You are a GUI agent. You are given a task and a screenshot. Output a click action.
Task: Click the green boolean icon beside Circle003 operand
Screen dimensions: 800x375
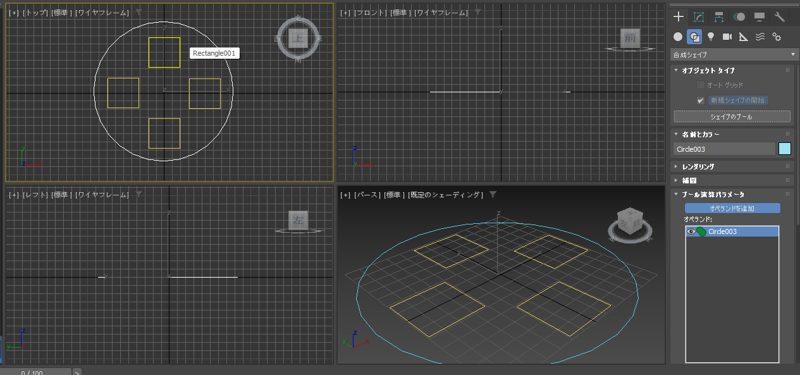pyautogui.click(x=702, y=232)
